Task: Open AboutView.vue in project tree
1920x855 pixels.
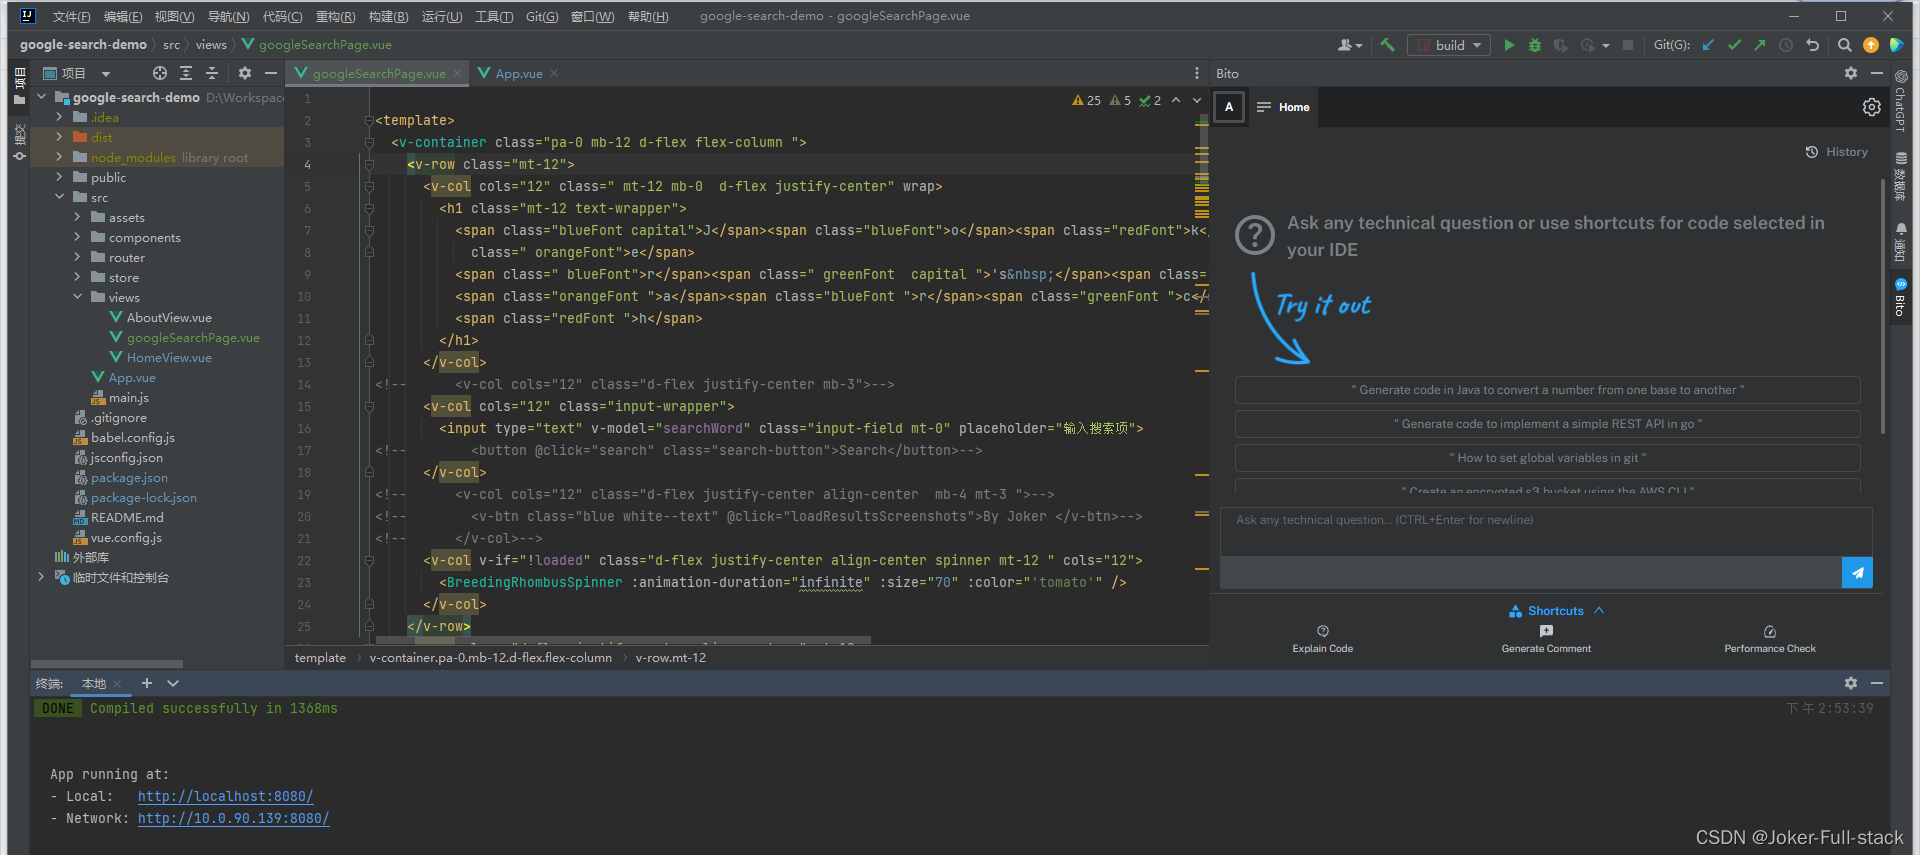Action: (169, 317)
